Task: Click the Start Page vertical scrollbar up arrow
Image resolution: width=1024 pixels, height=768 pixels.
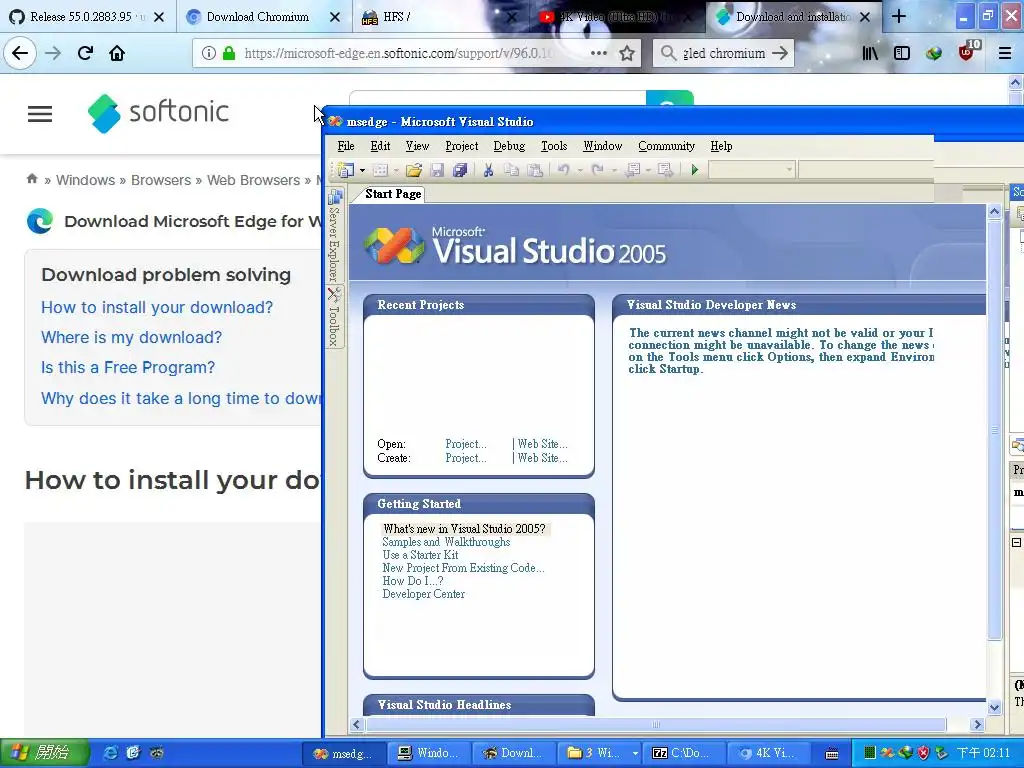Action: (x=994, y=212)
